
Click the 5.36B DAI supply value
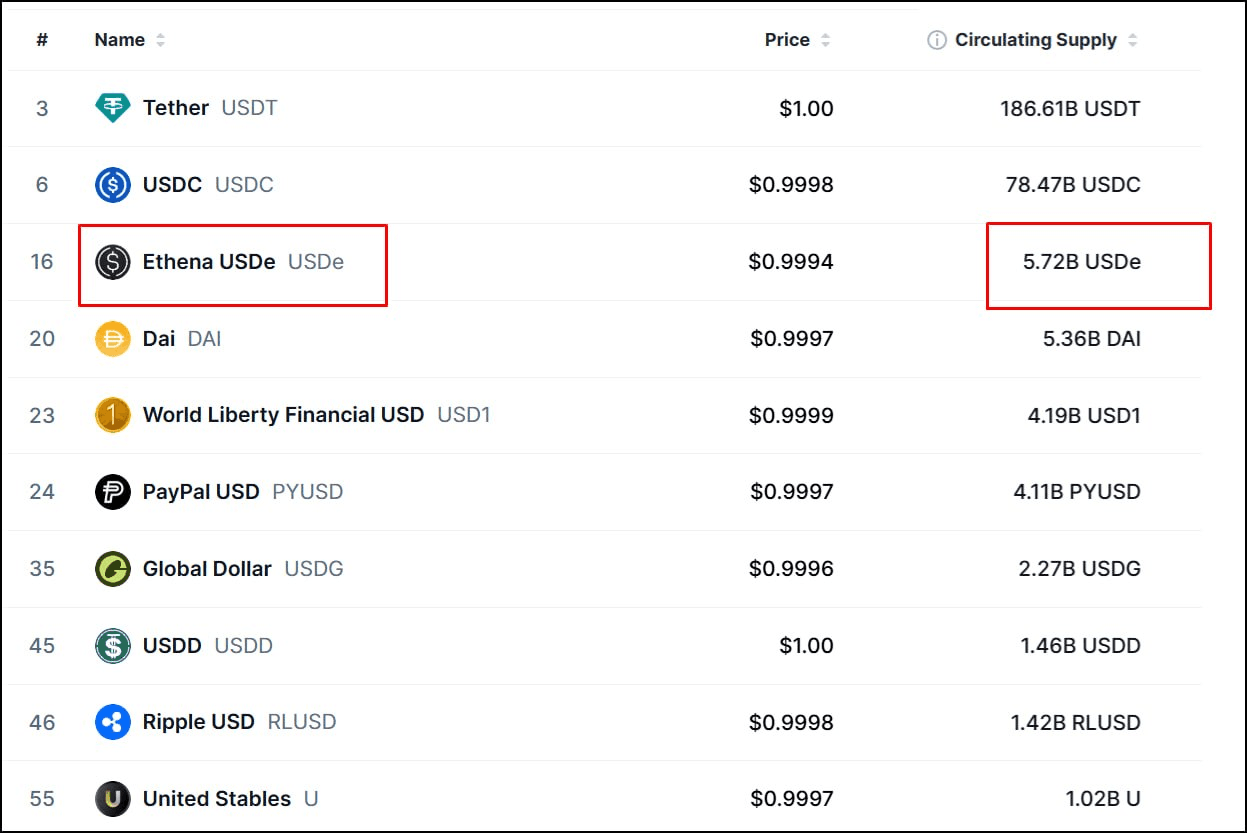pyautogui.click(x=1091, y=339)
